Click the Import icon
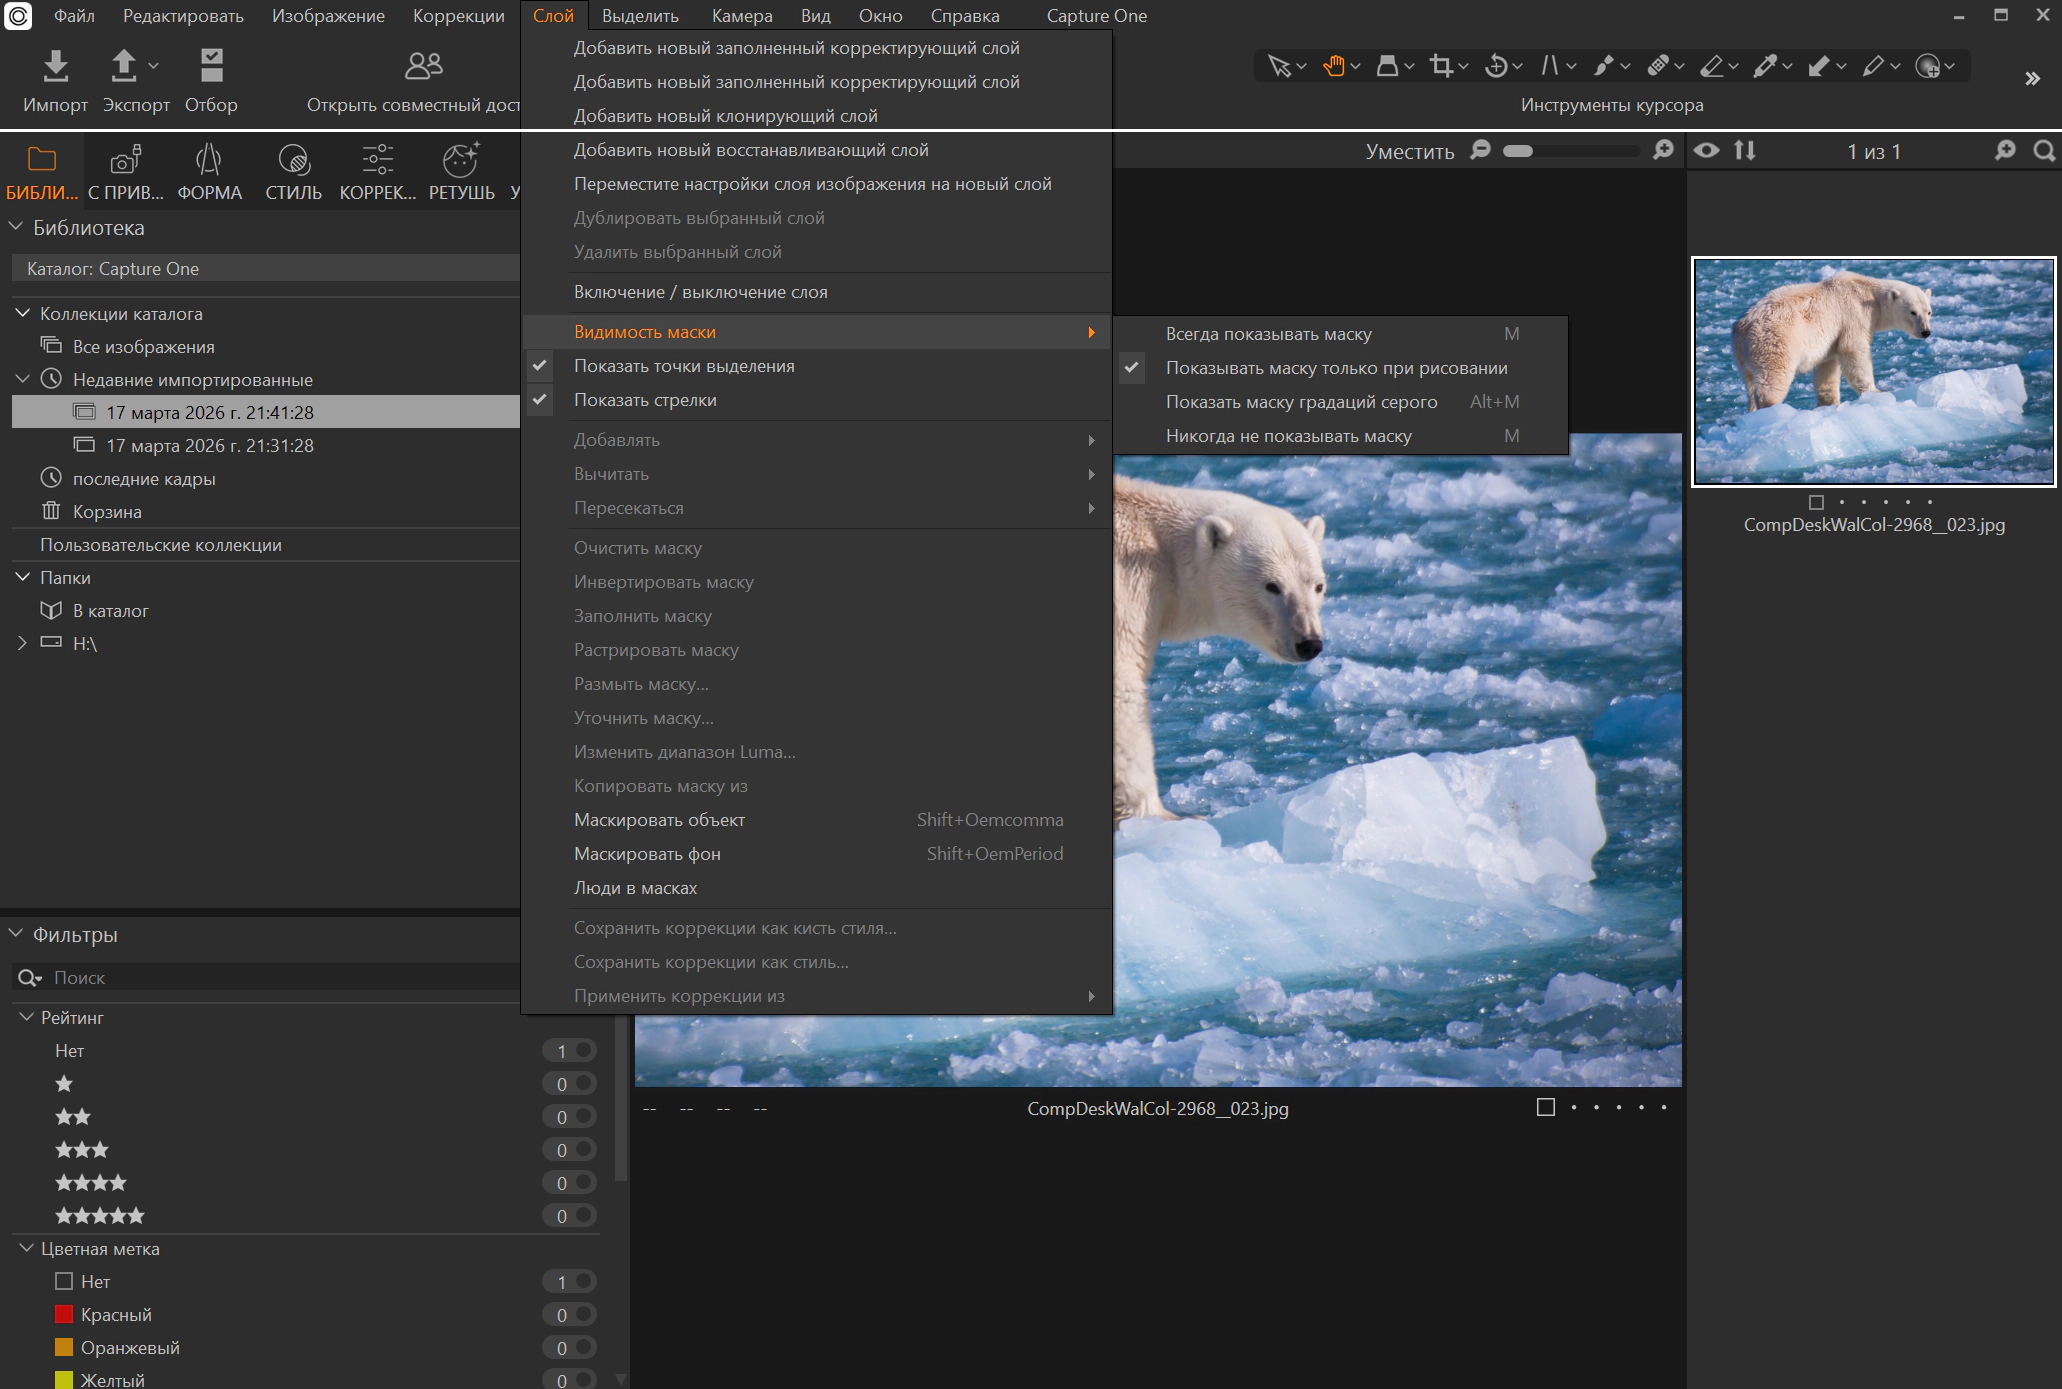This screenshot has height=1389, width=2062. (x=55, y=66)
